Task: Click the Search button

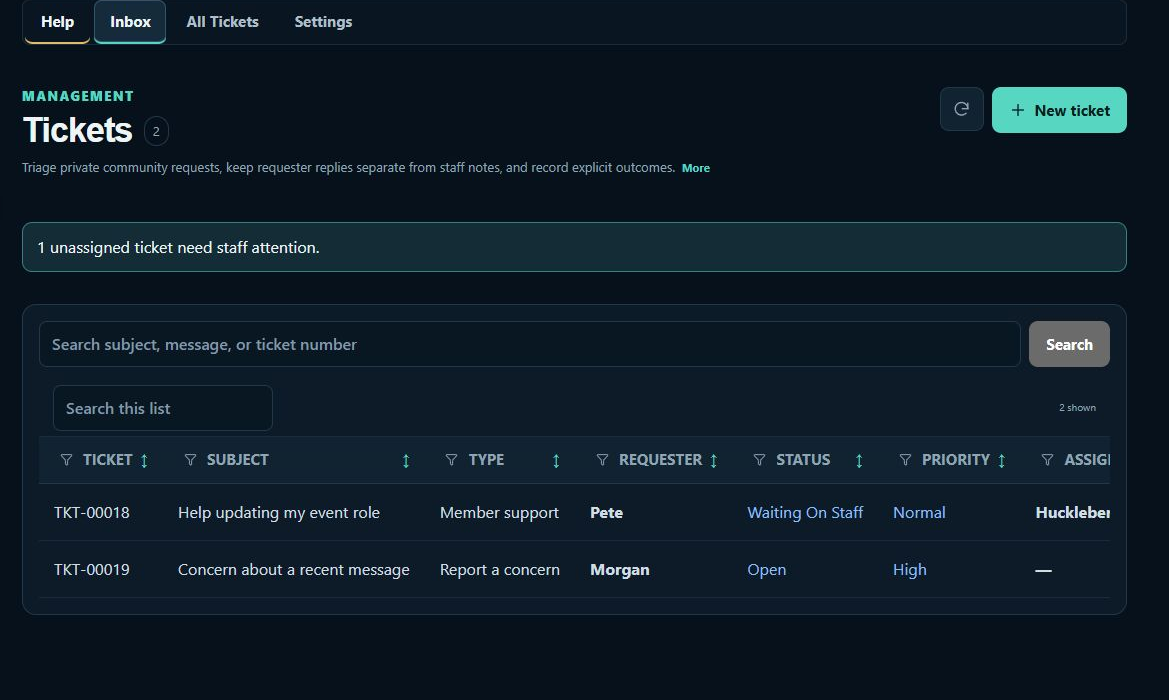Action: pos(1069,344)
